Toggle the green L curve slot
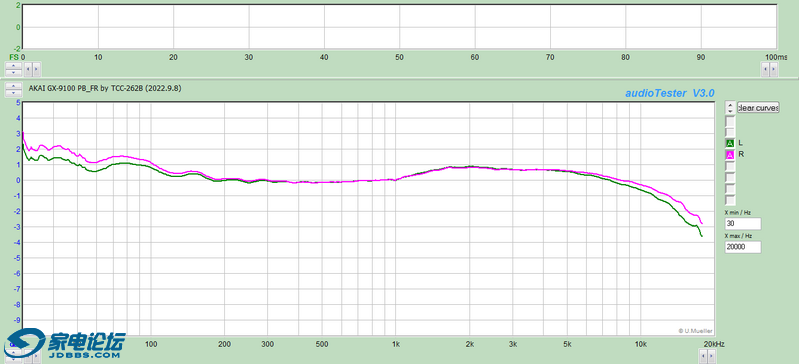Screen dimensions: 799x364 pyautogui.click(x=730, y=143)
